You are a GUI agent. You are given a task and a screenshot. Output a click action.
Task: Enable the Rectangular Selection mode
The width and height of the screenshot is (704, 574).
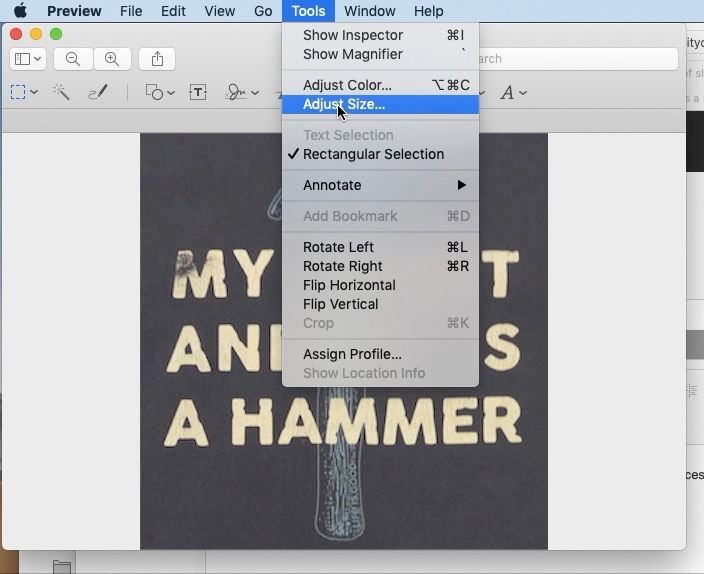coord(373,154)
